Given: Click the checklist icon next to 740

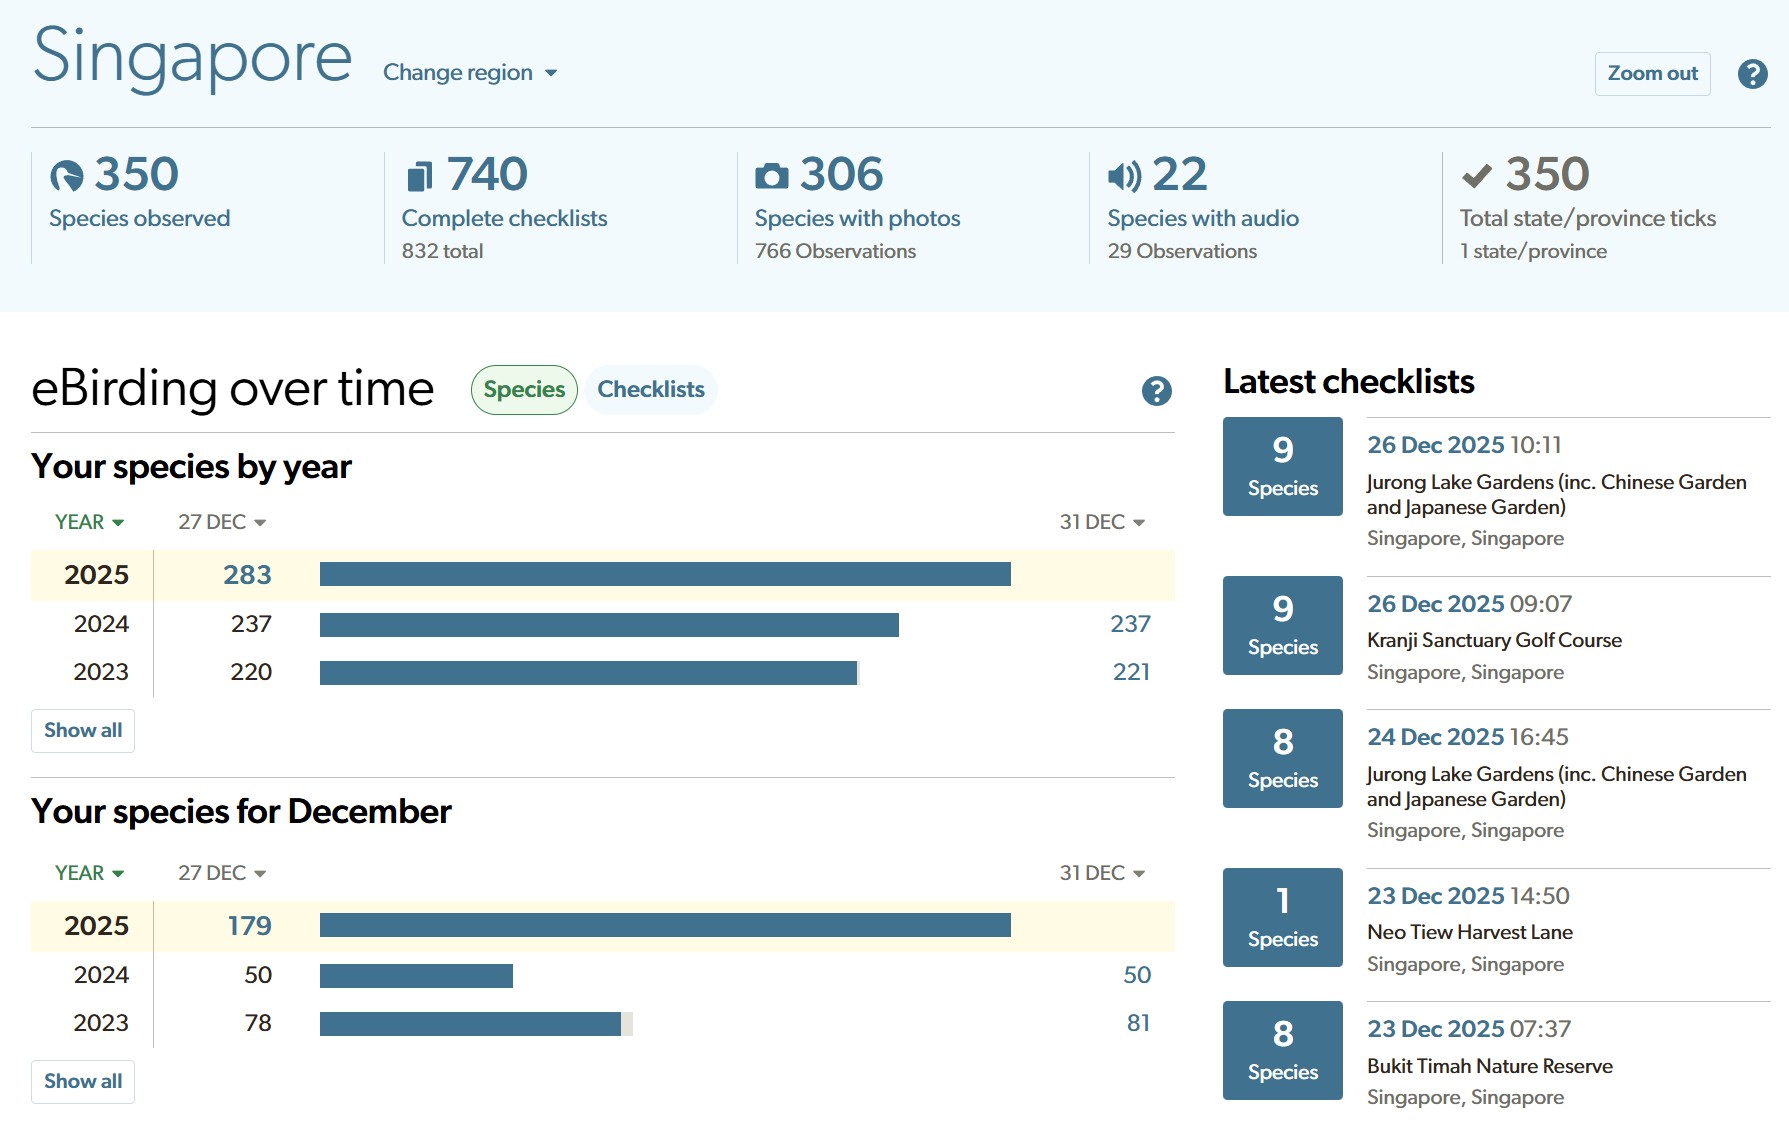Looking at the screenshot, I should tap(420, 176).
